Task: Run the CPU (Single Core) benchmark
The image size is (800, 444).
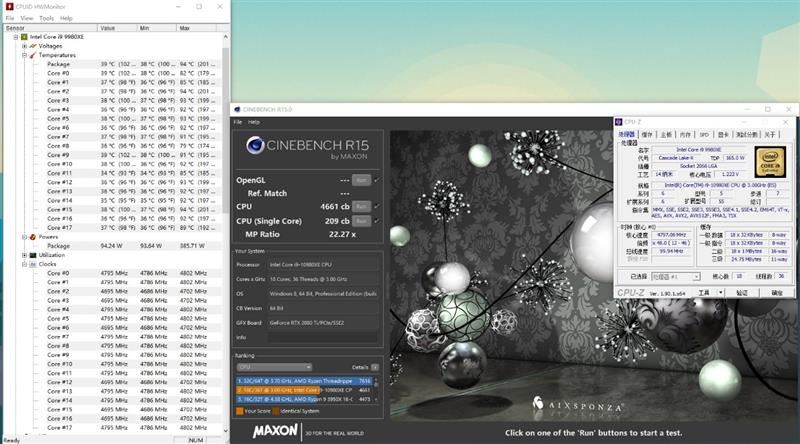Action: (x=361, y=221)
